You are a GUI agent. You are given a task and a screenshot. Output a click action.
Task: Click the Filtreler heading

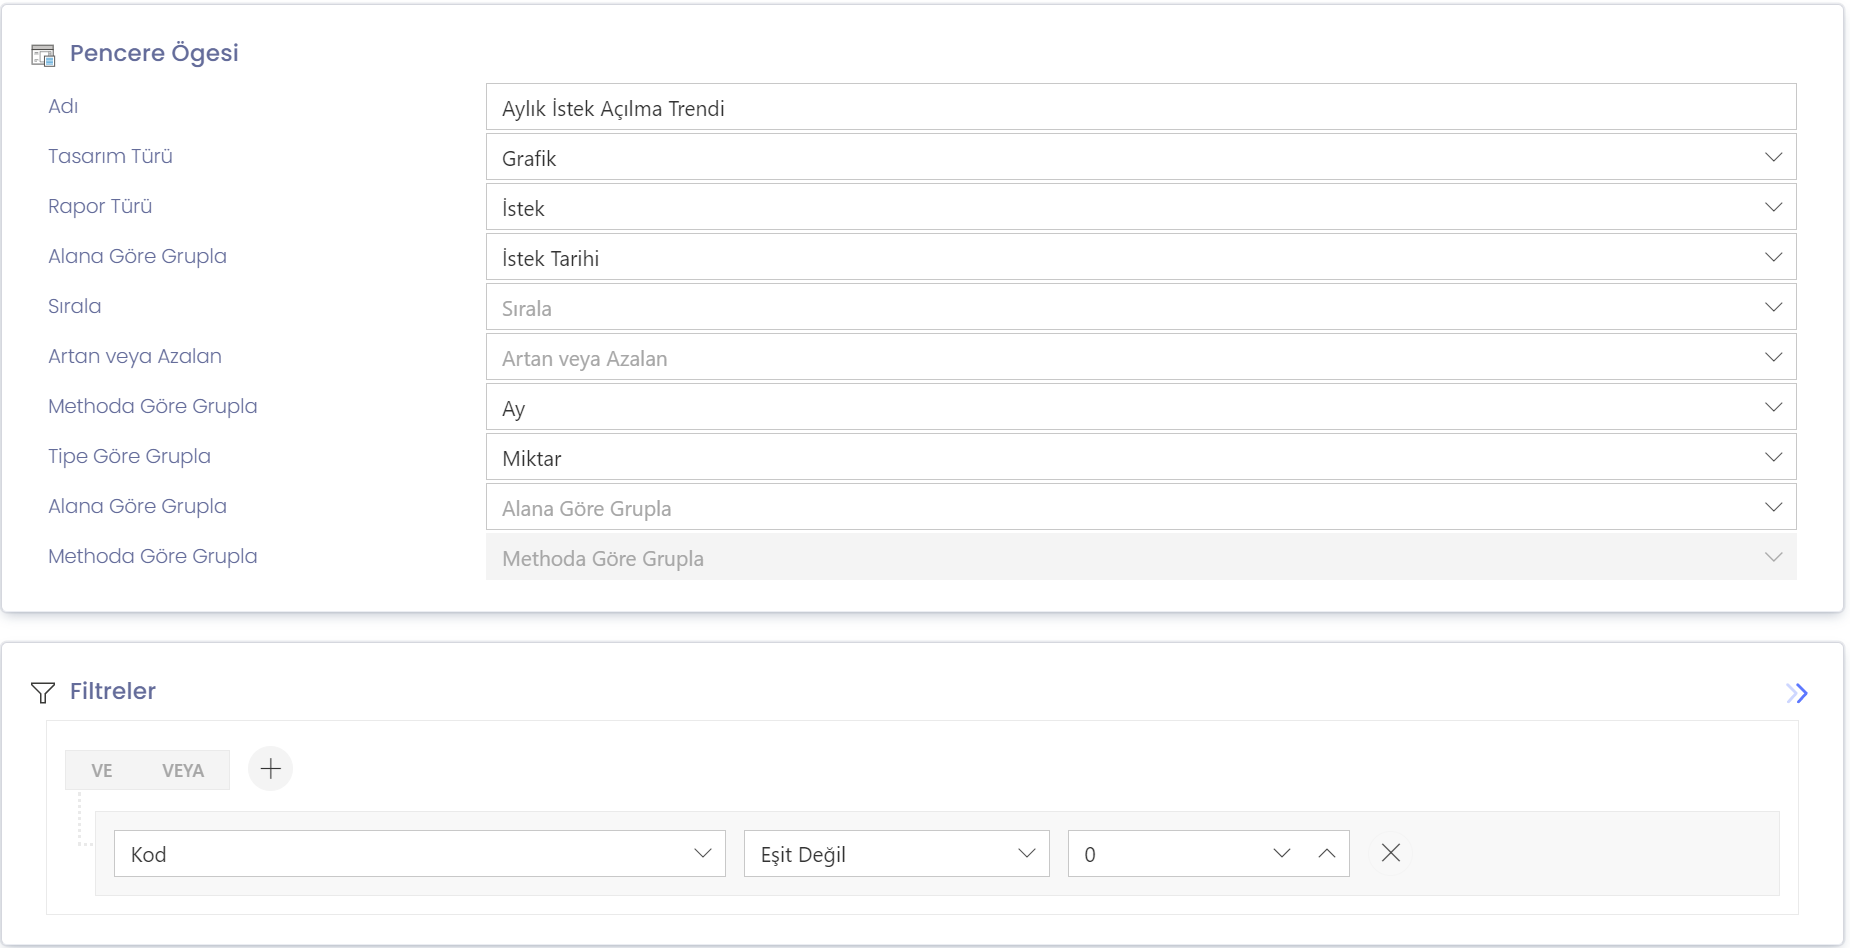(x=113, y=691)
